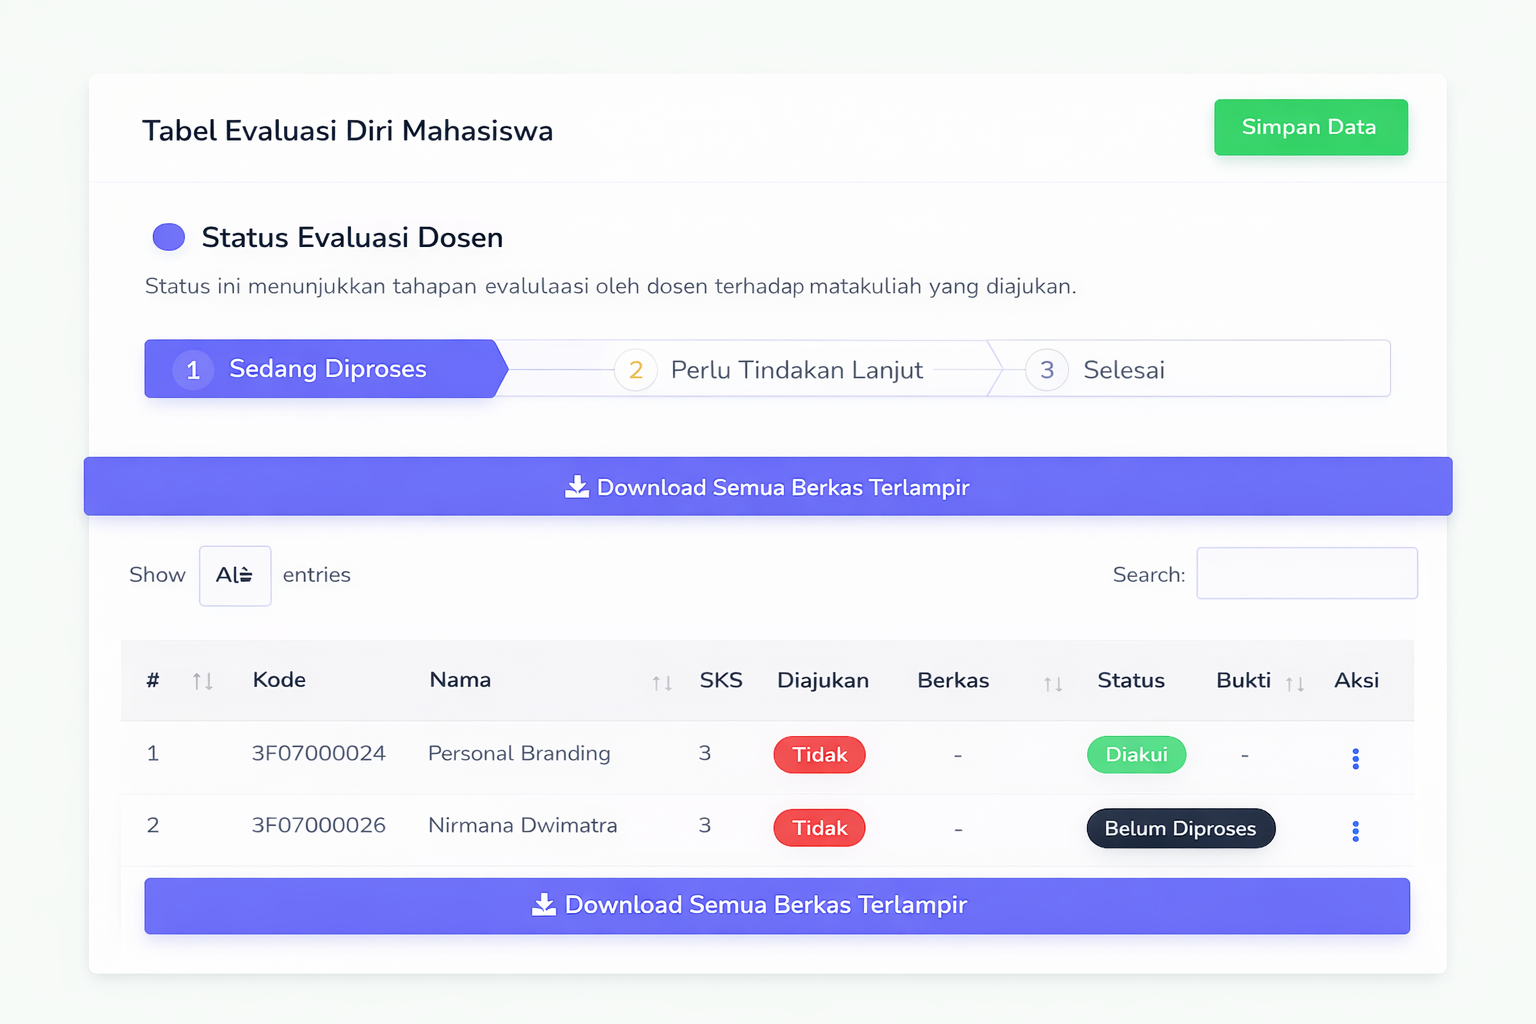Click the three-dot action menu for Personal Branding

click(x=1355, y=758)
